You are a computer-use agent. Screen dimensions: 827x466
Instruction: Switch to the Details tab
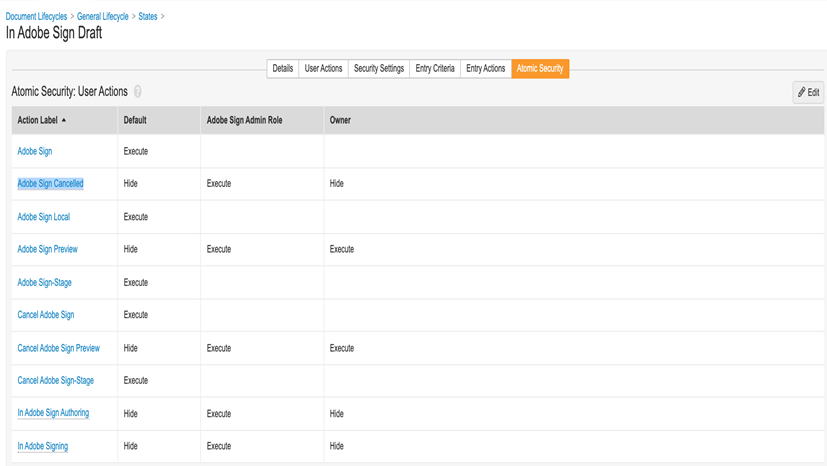point(283,69)
